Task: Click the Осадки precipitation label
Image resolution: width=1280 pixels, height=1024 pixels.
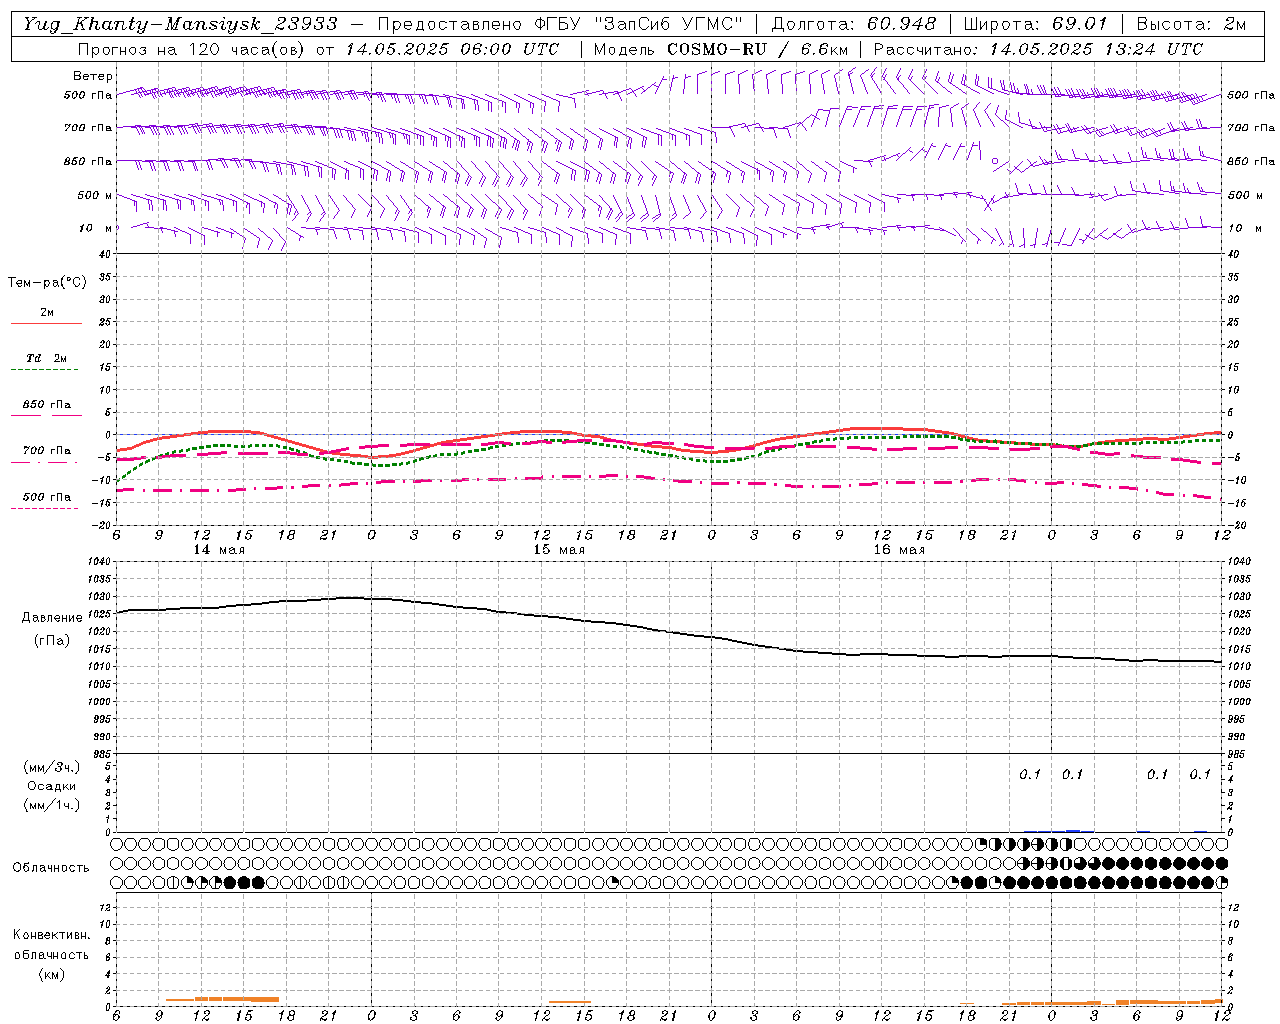Action: coord(52,786)
